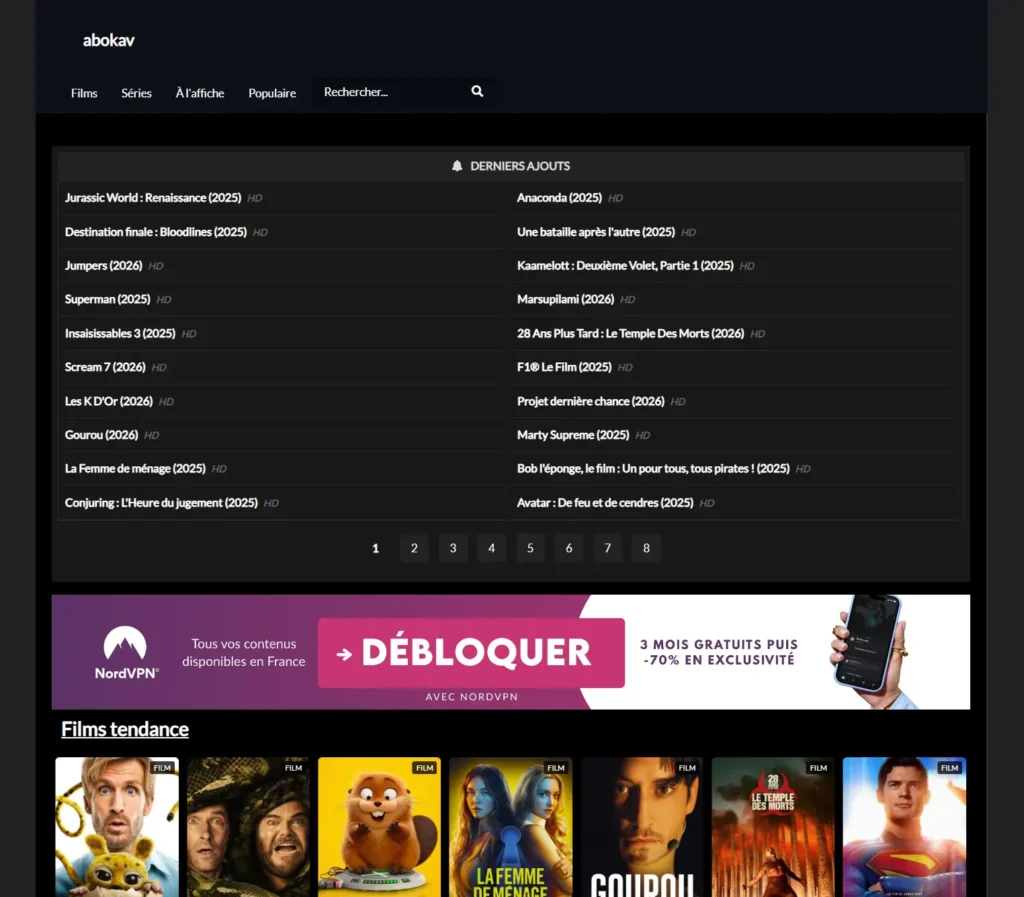
Task: Open the Films menu item
Action: click(x=84, y=93)
